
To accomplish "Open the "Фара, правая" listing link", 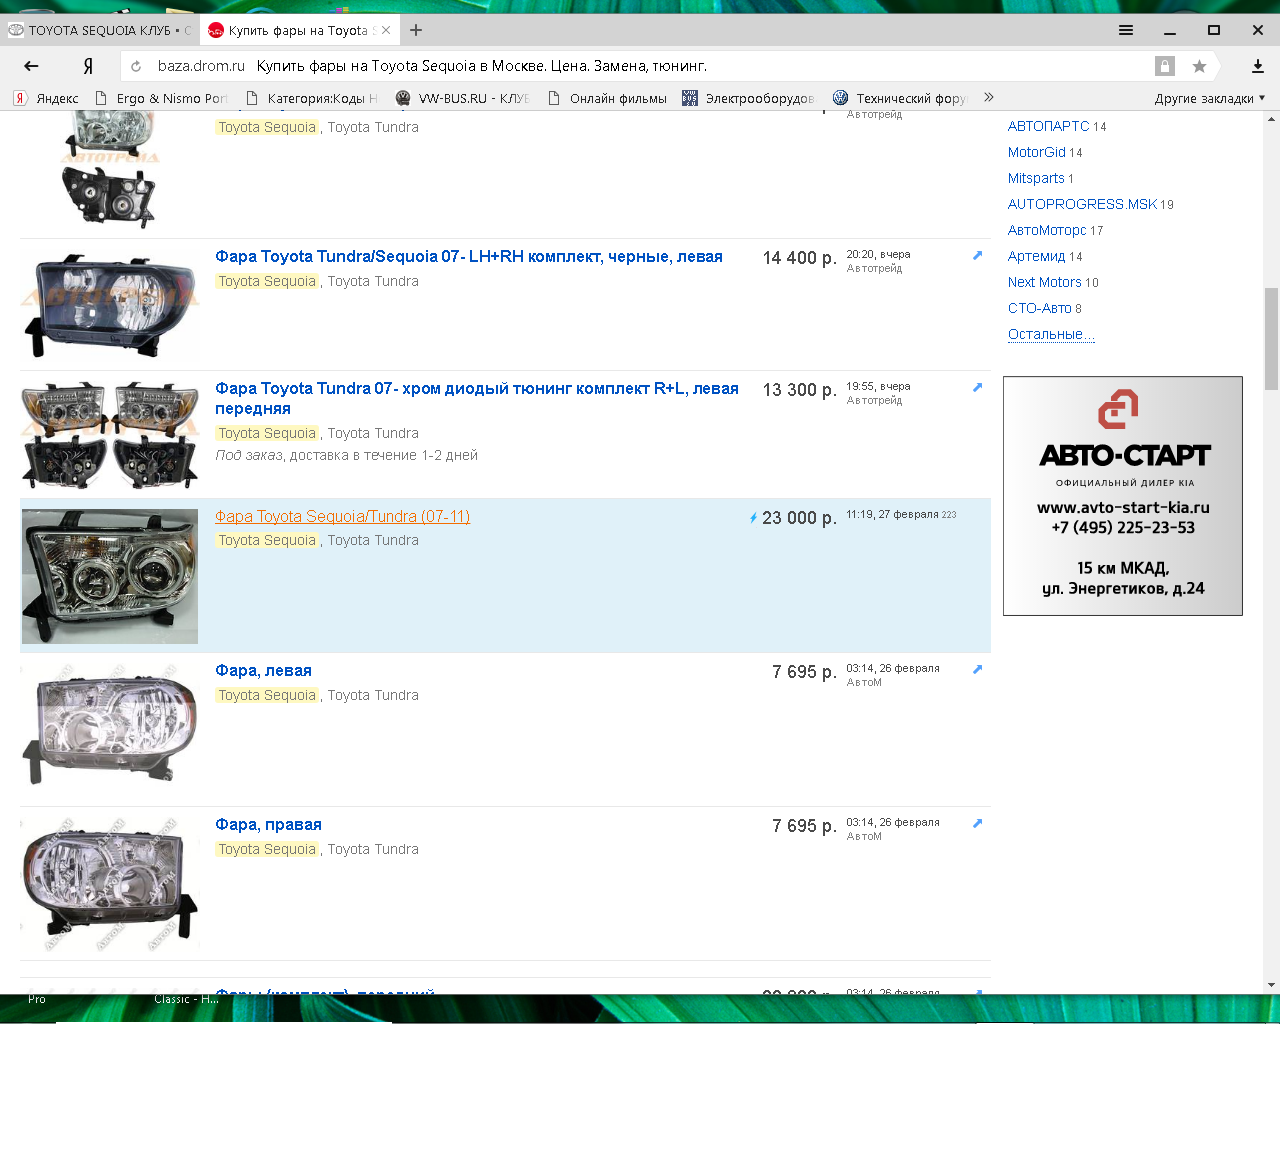I will (268, 825).
